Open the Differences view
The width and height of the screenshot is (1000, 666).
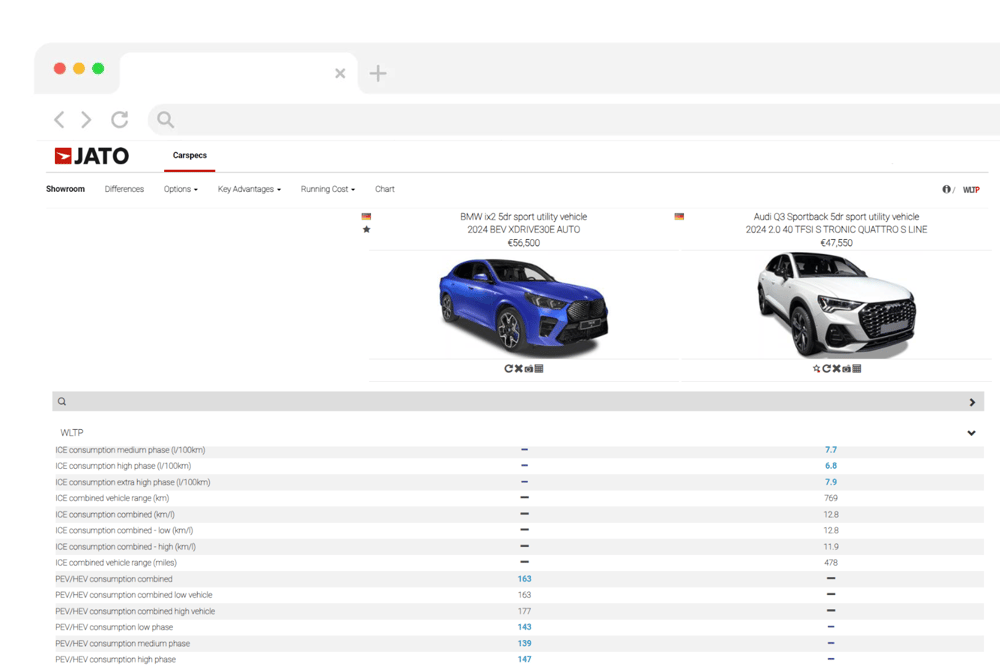pyautogui.click(x=124, y=189)
